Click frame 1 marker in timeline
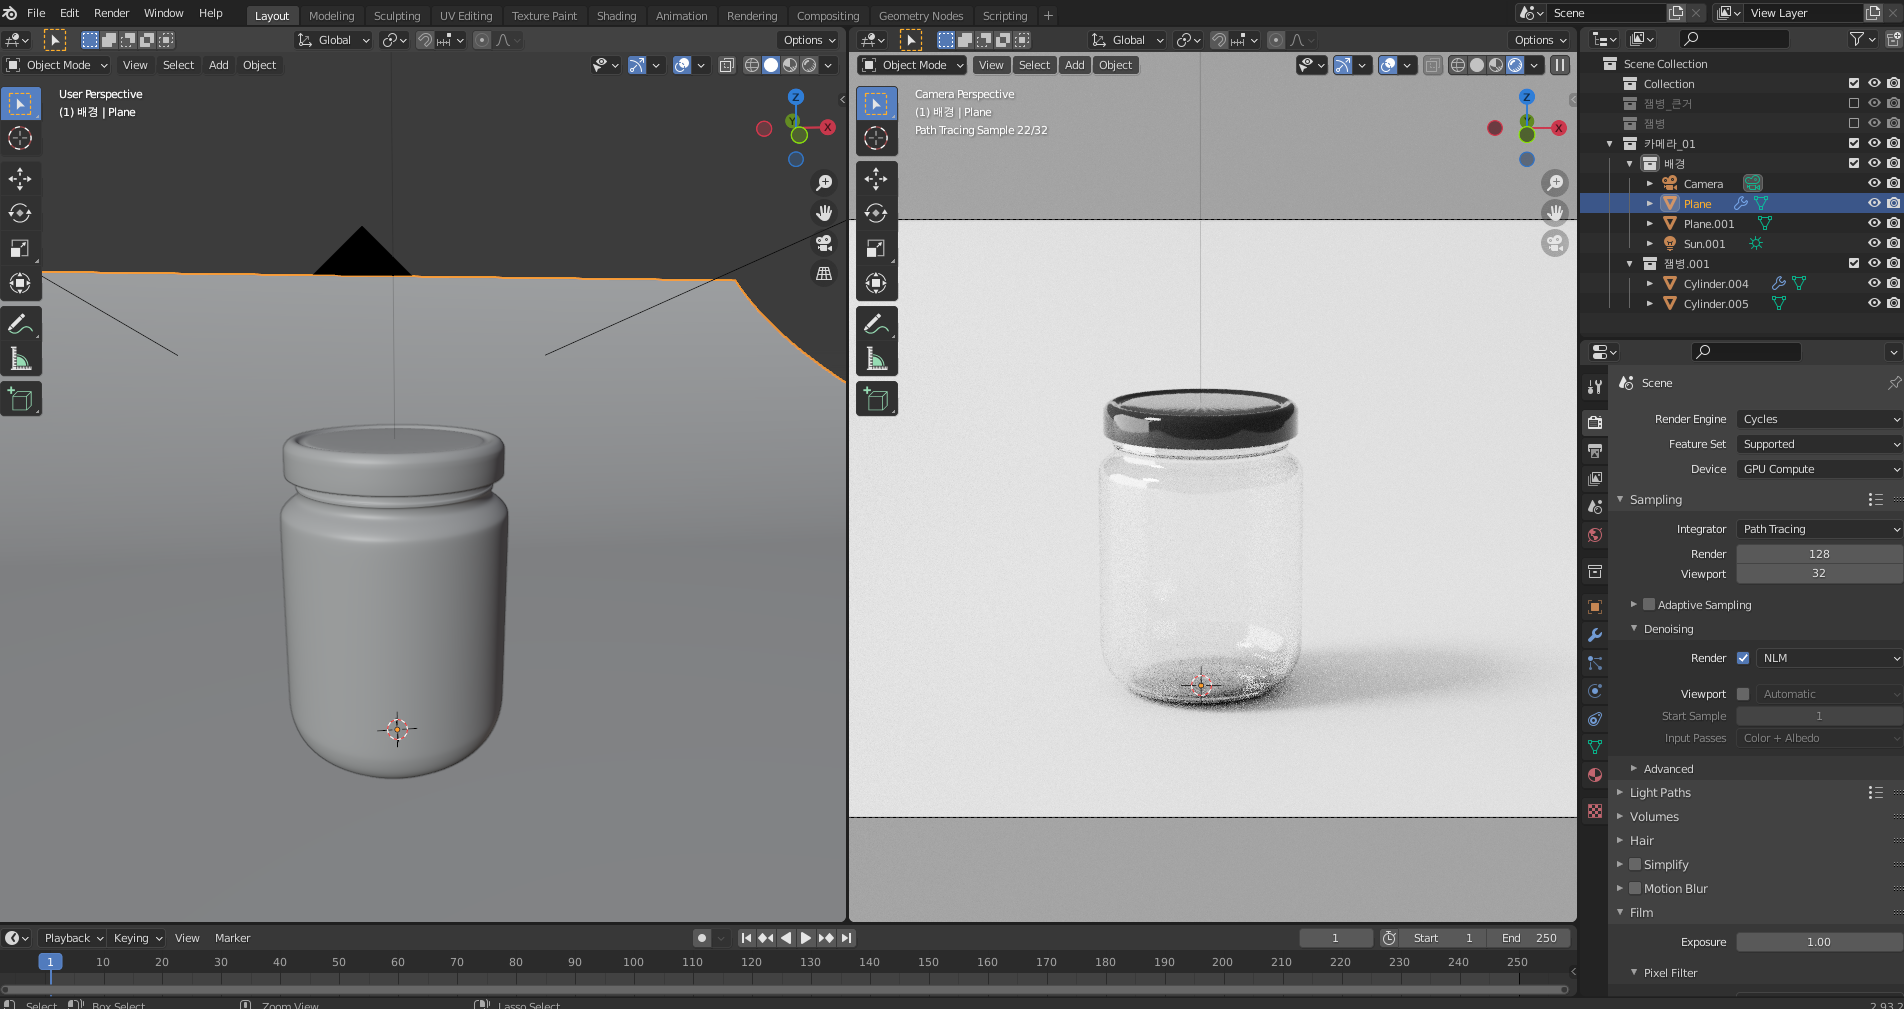The image size is (1904, 1009). click(50, 961)
